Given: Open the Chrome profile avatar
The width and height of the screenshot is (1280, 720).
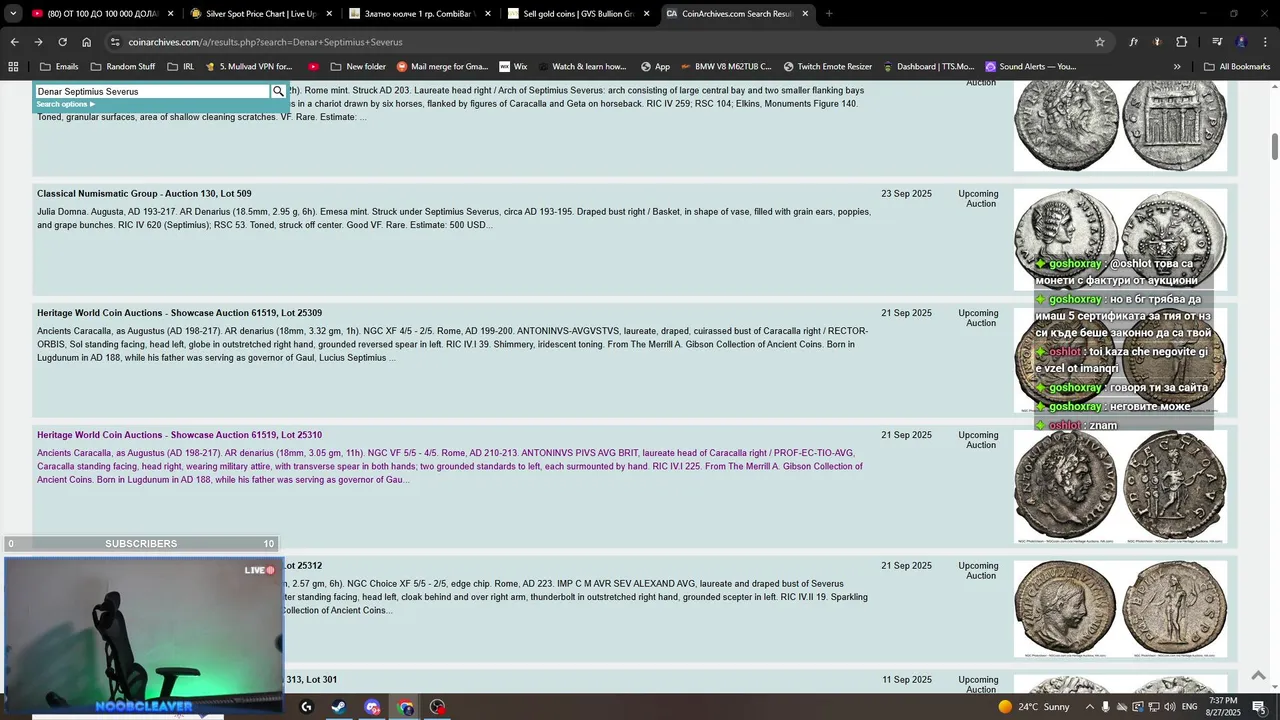Looking at the screenshot, I should point(1241,42).
